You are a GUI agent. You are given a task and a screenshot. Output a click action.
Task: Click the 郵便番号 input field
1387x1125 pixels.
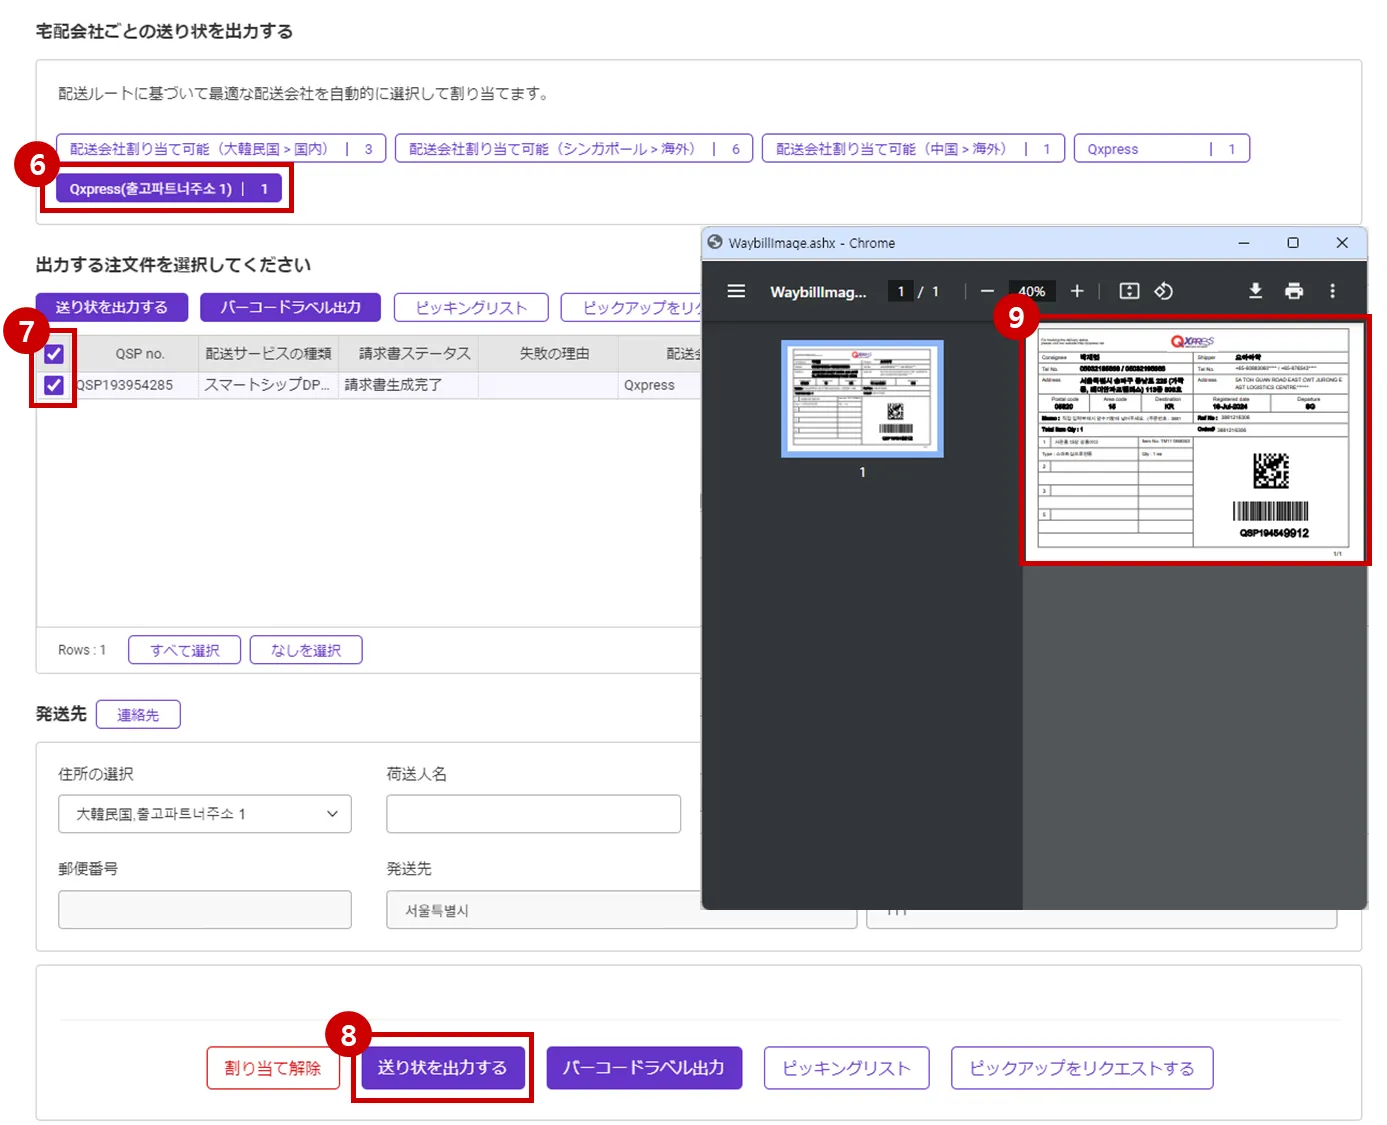pyautogui.click(x=205, y=909)
